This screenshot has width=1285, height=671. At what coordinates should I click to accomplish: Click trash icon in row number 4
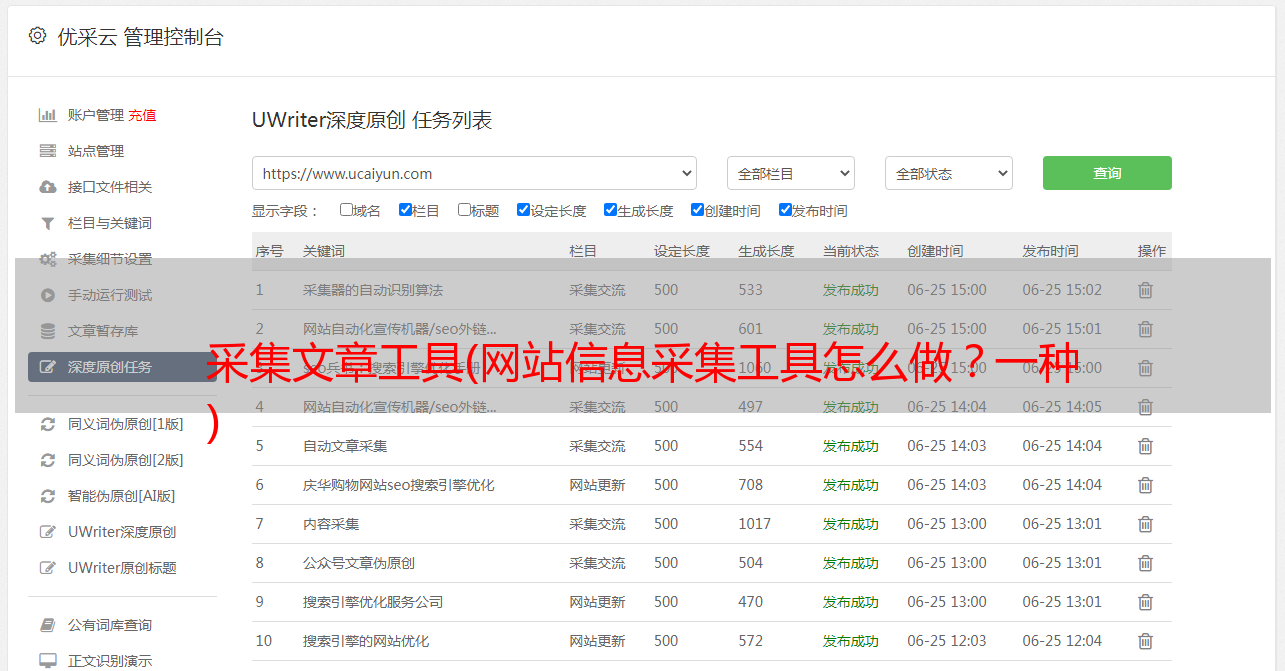[x=1146, y=407]
